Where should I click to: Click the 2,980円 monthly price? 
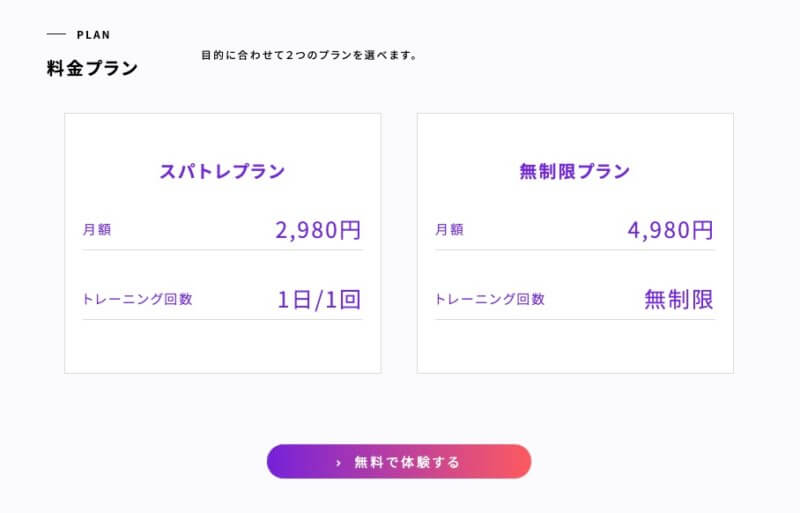click(x=318, y=230)
